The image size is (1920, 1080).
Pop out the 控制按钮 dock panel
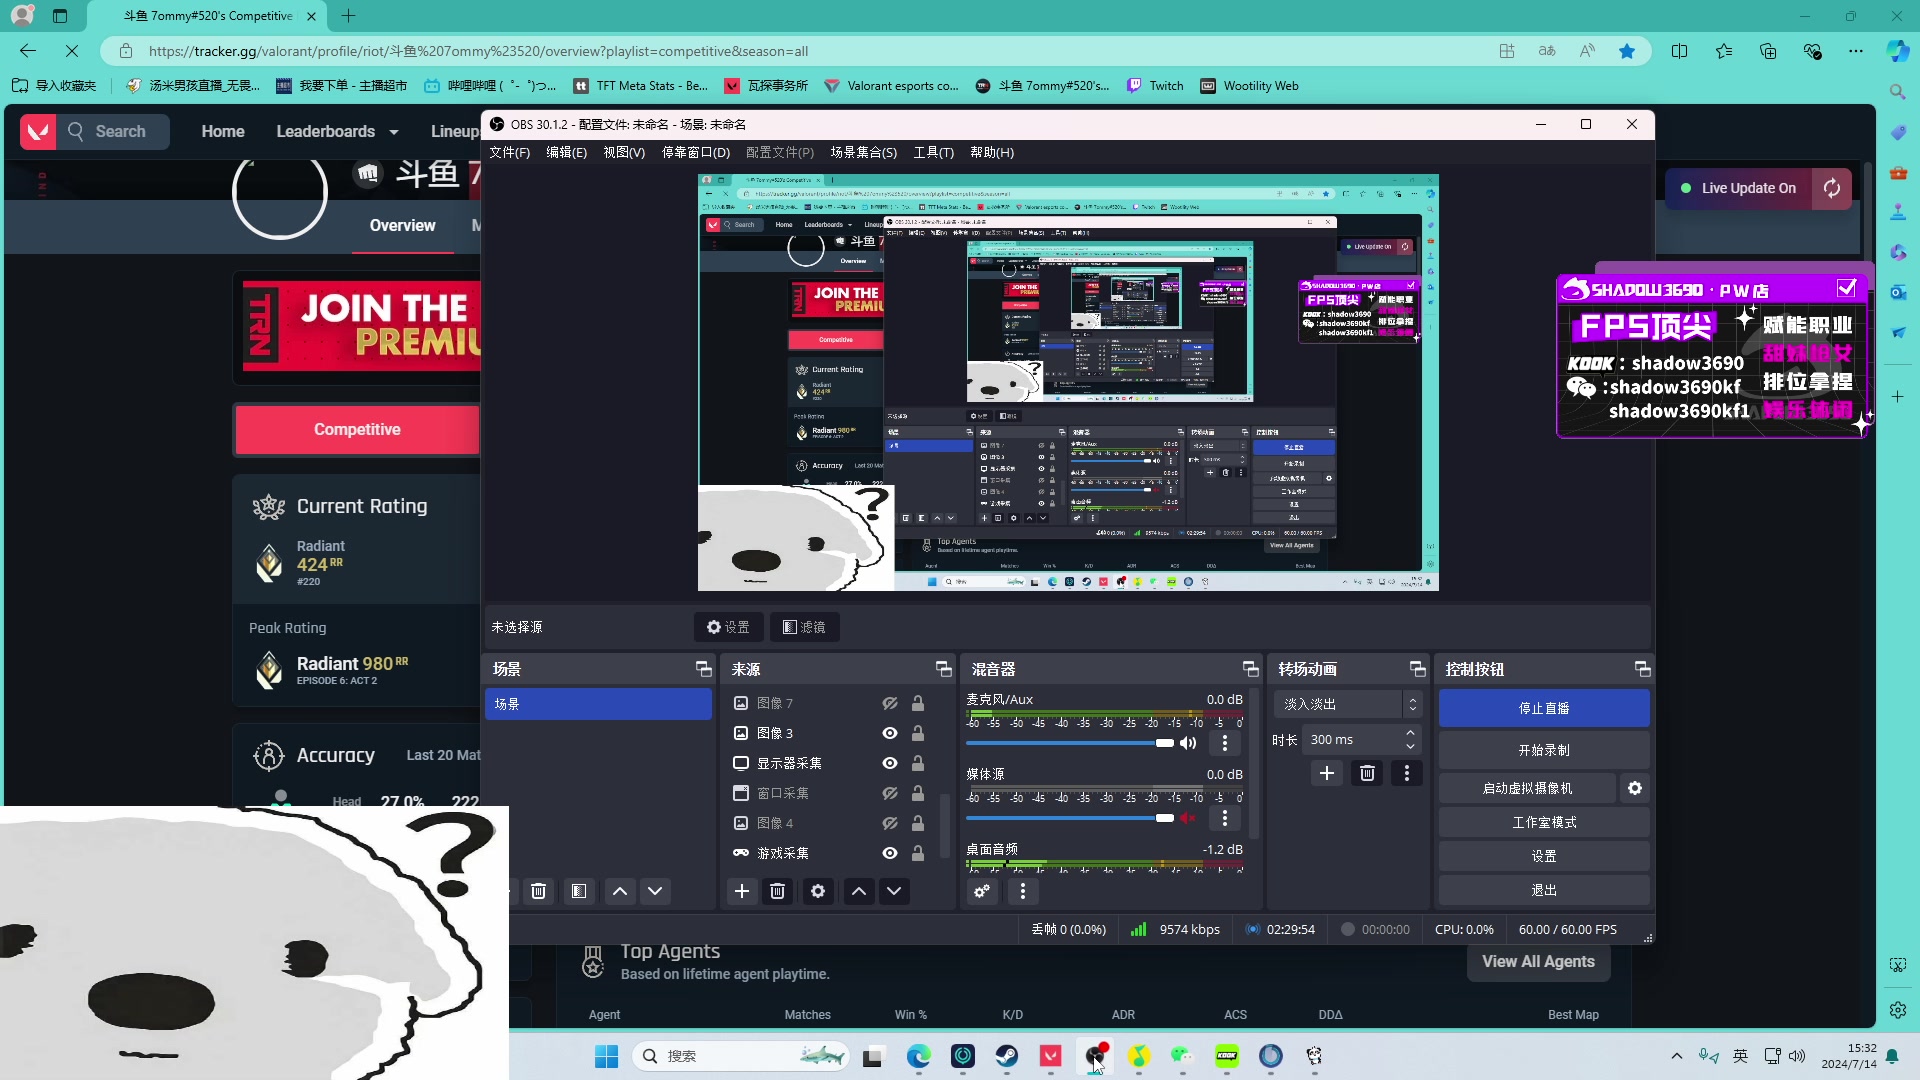tap(1642, 669)
